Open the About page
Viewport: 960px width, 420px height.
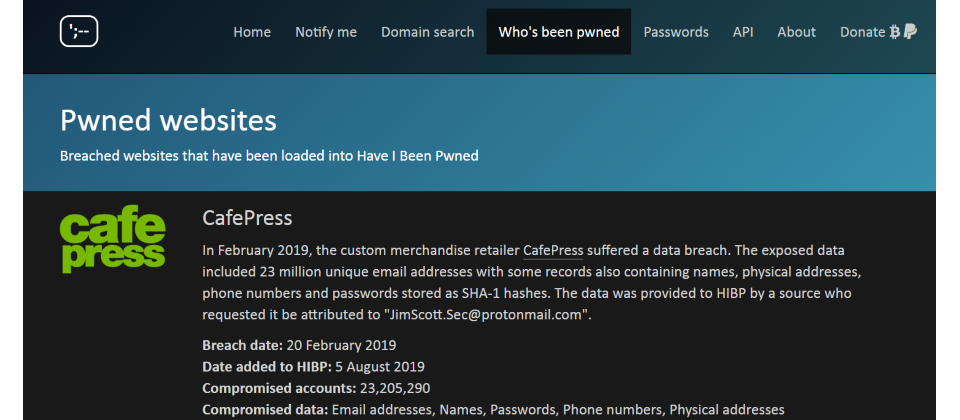click(x=797, y=32)
